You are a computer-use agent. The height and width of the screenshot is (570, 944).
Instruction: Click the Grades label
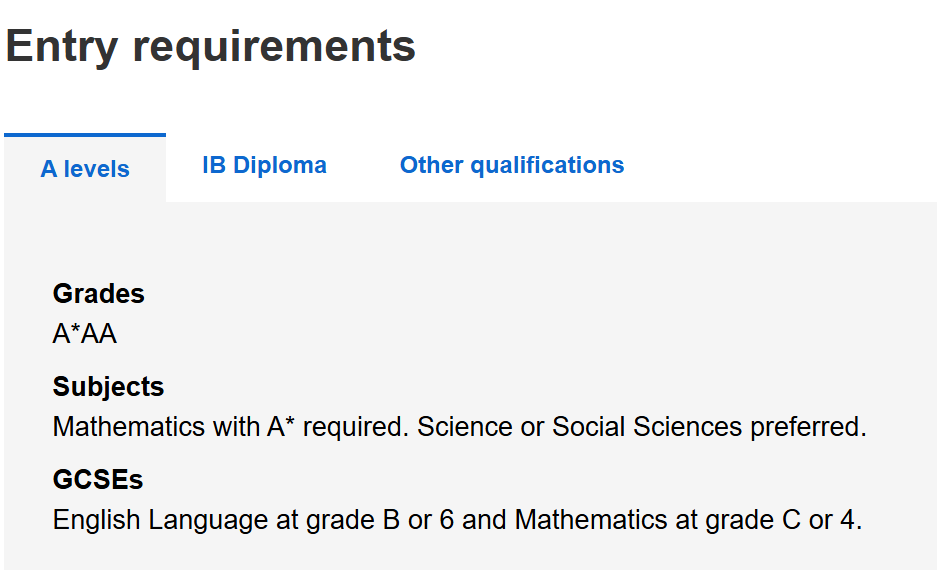[x=98, y=294]
